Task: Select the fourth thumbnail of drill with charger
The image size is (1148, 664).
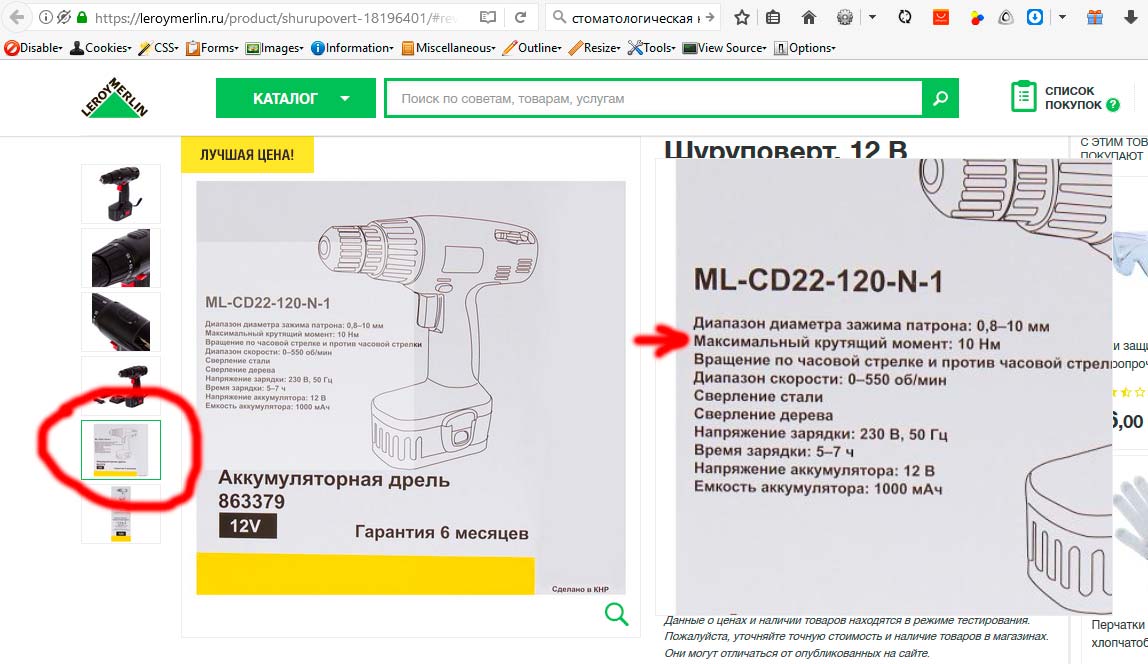Action: pyautogui.click(x=121, y=386)
